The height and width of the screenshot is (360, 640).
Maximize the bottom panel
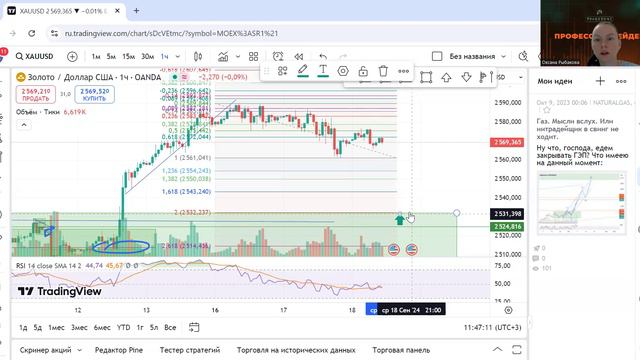517,350
